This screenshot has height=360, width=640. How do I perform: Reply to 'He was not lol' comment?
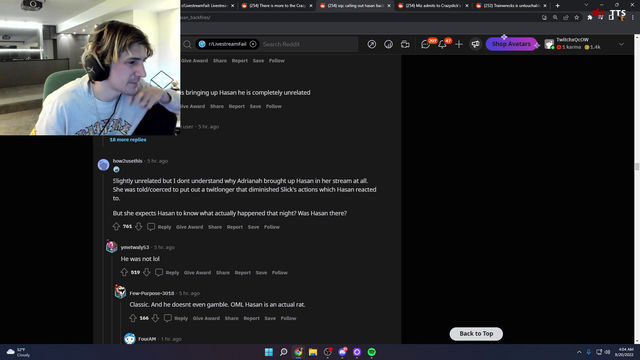click(x=167, y=273)
